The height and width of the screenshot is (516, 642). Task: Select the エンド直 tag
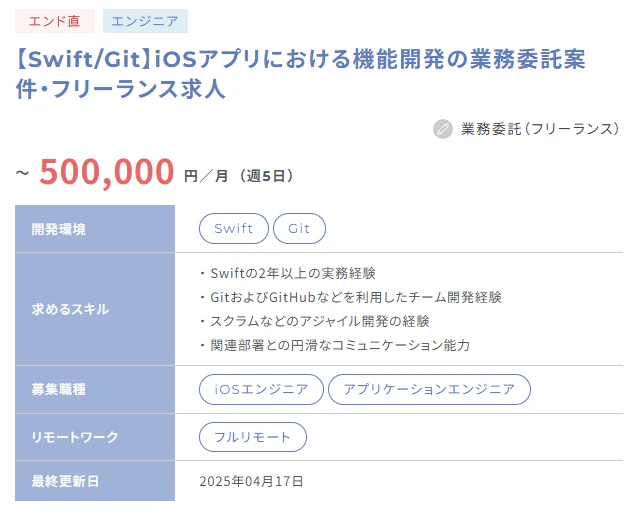[x=56, y=21]
